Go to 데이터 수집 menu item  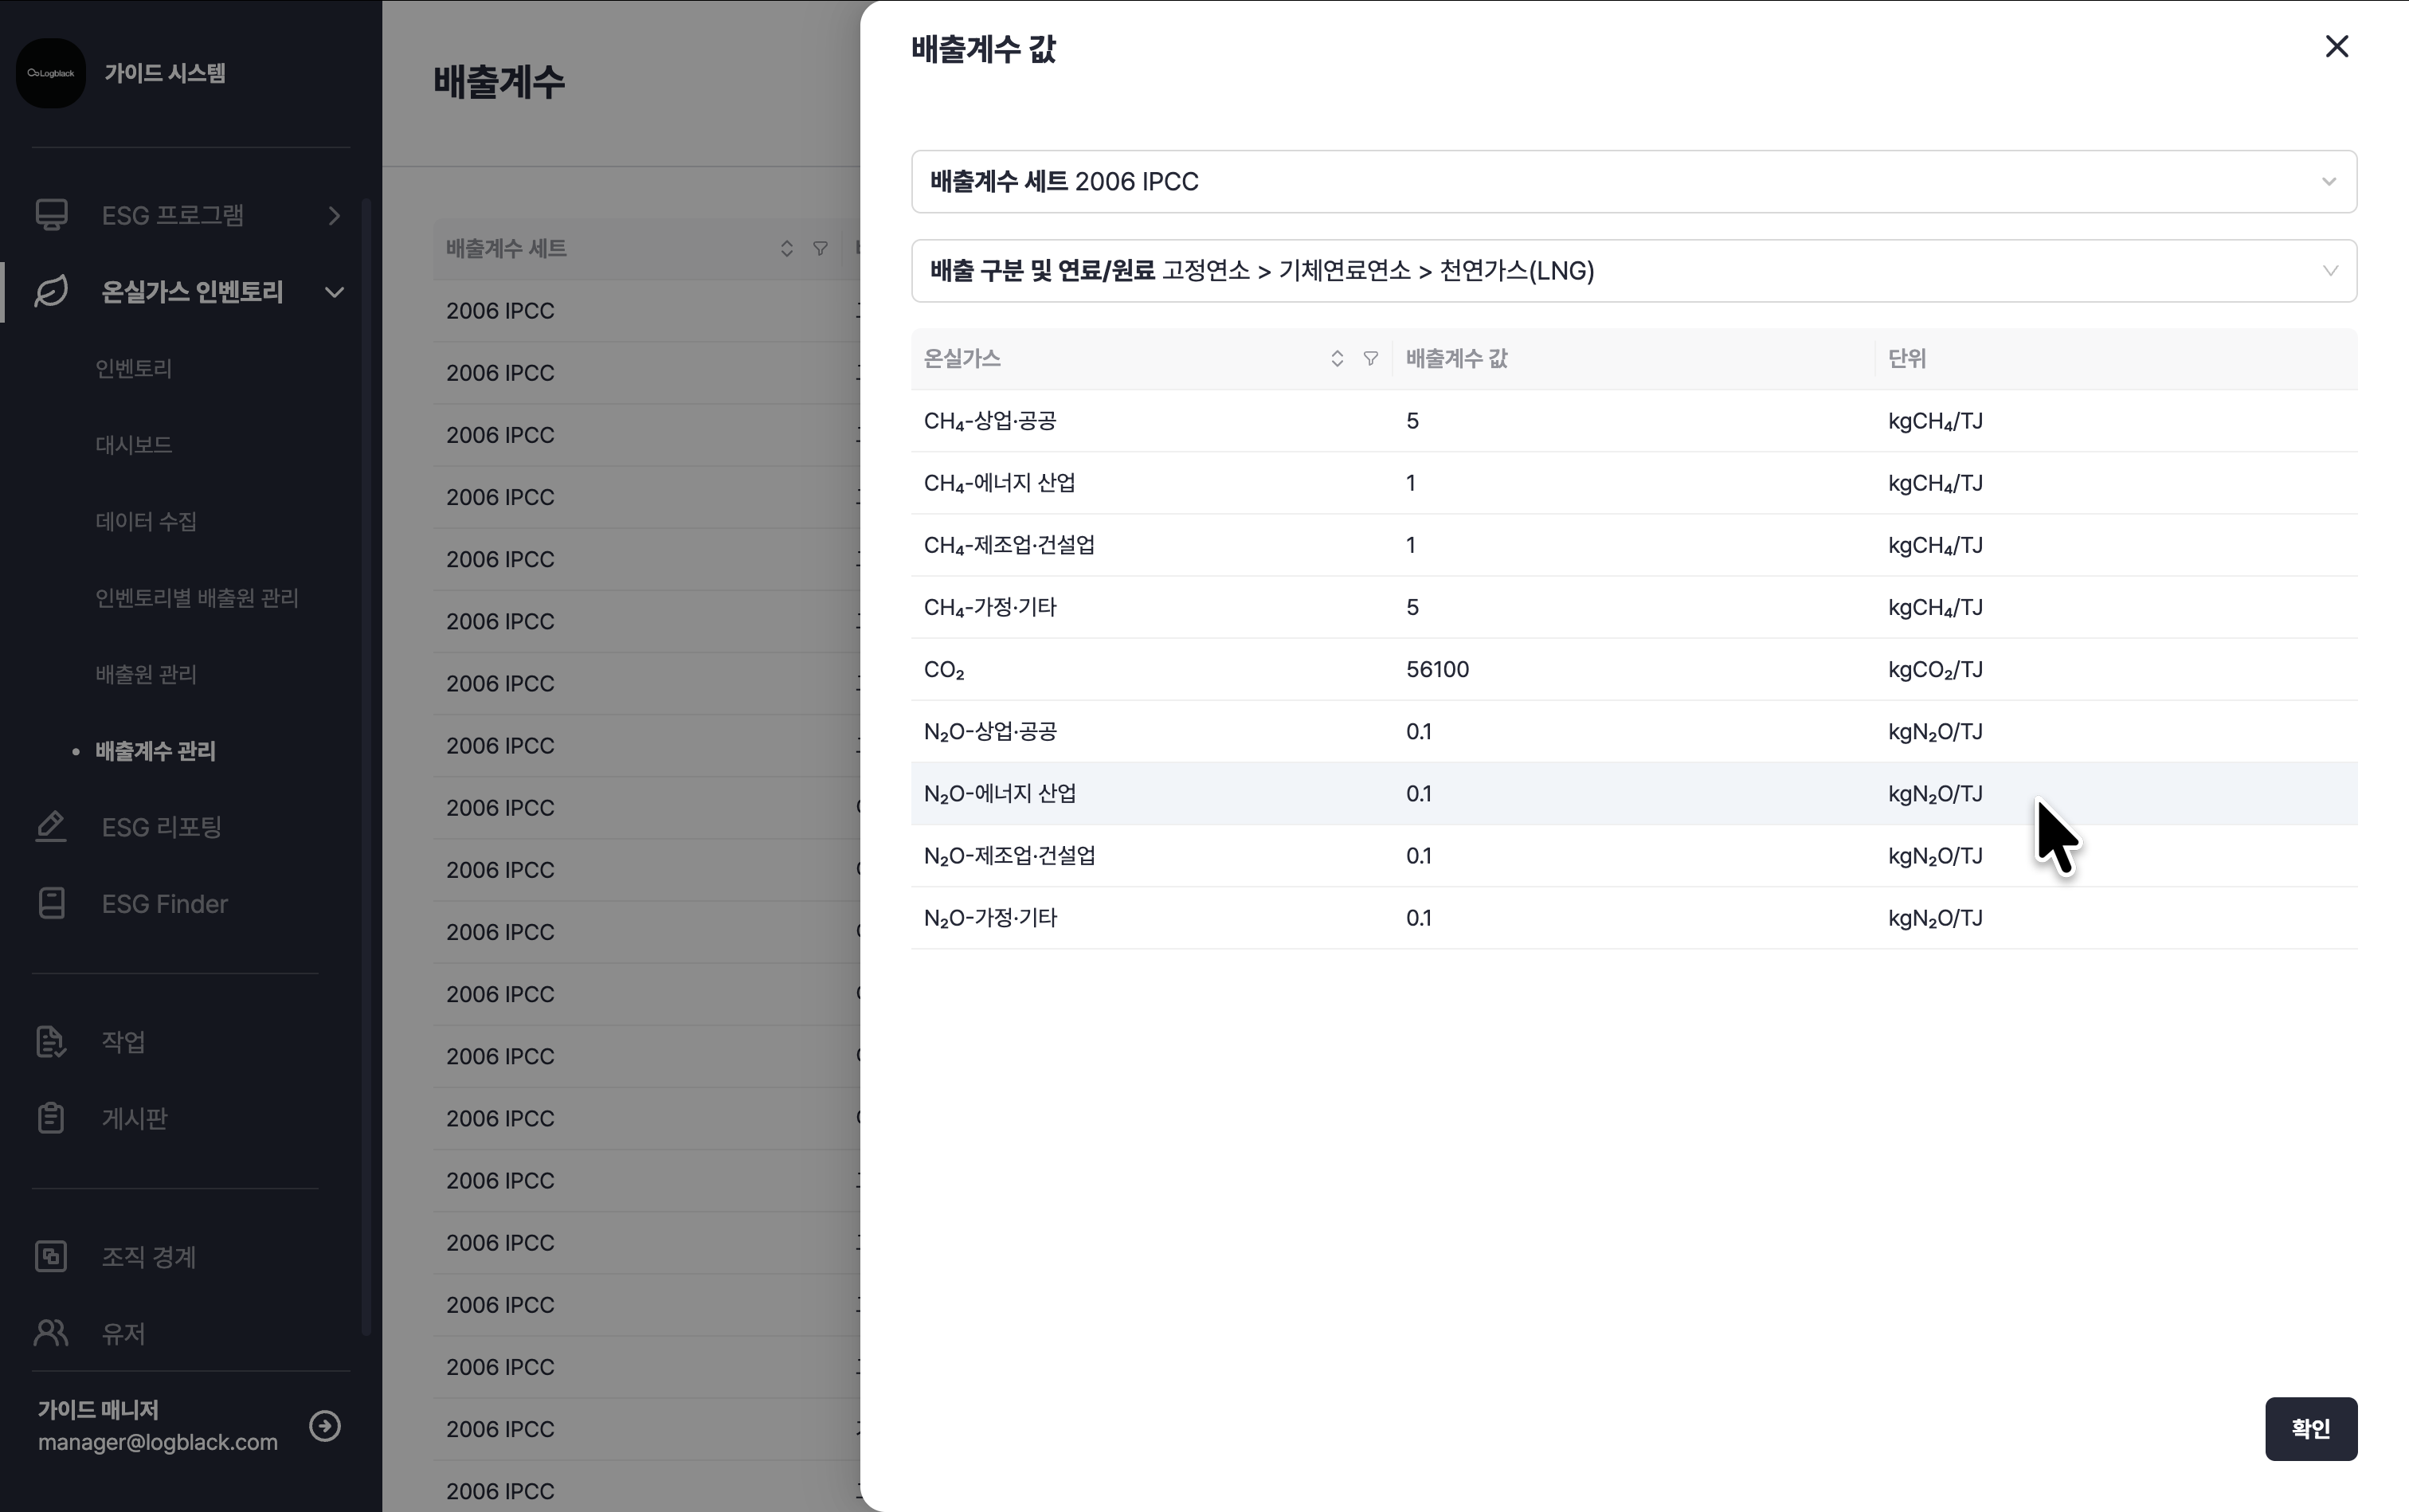click(146, 522)
